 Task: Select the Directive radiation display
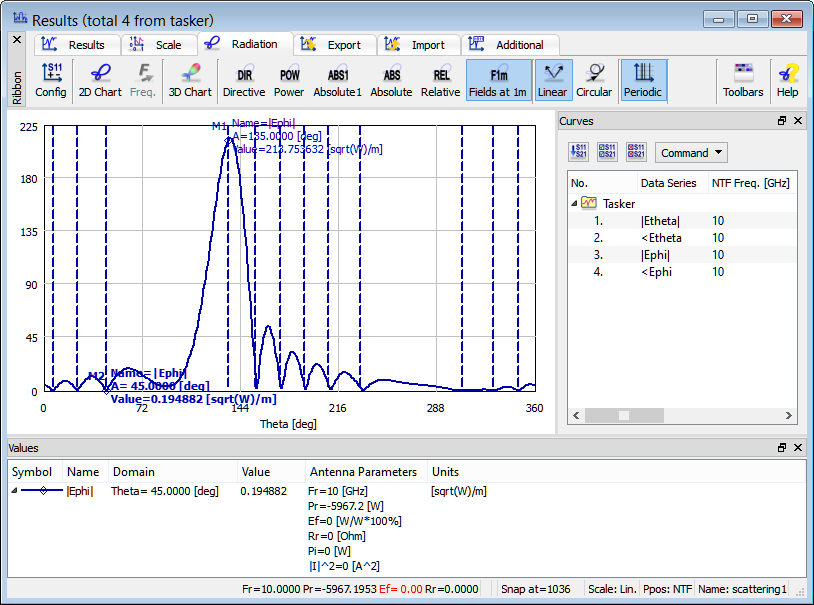(244, 80)
